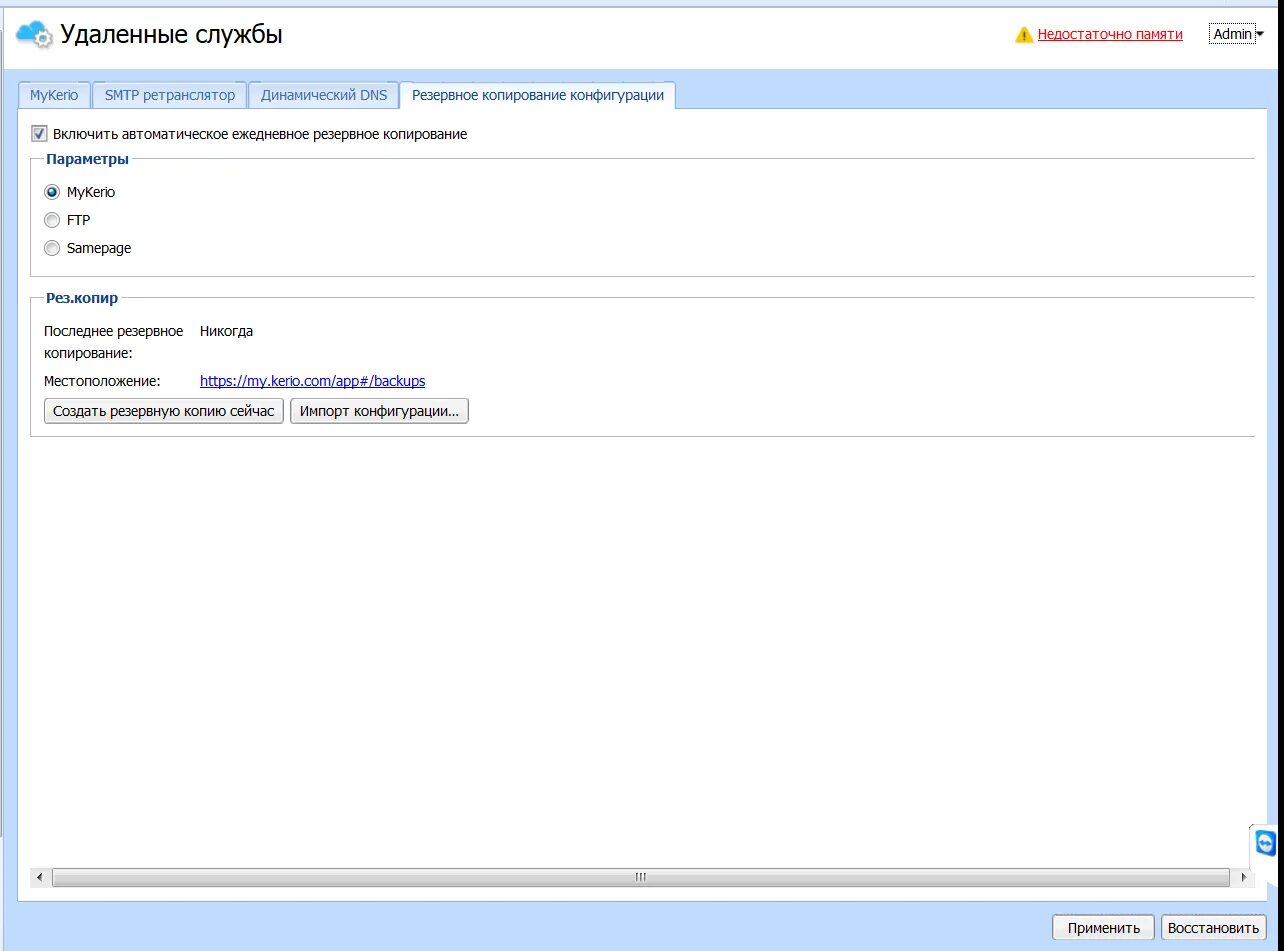Image resolution: width=1284 pixels, height=951 pixels.
Task: Switch to the MyKerio tab
Action: (x=54, y=95)
